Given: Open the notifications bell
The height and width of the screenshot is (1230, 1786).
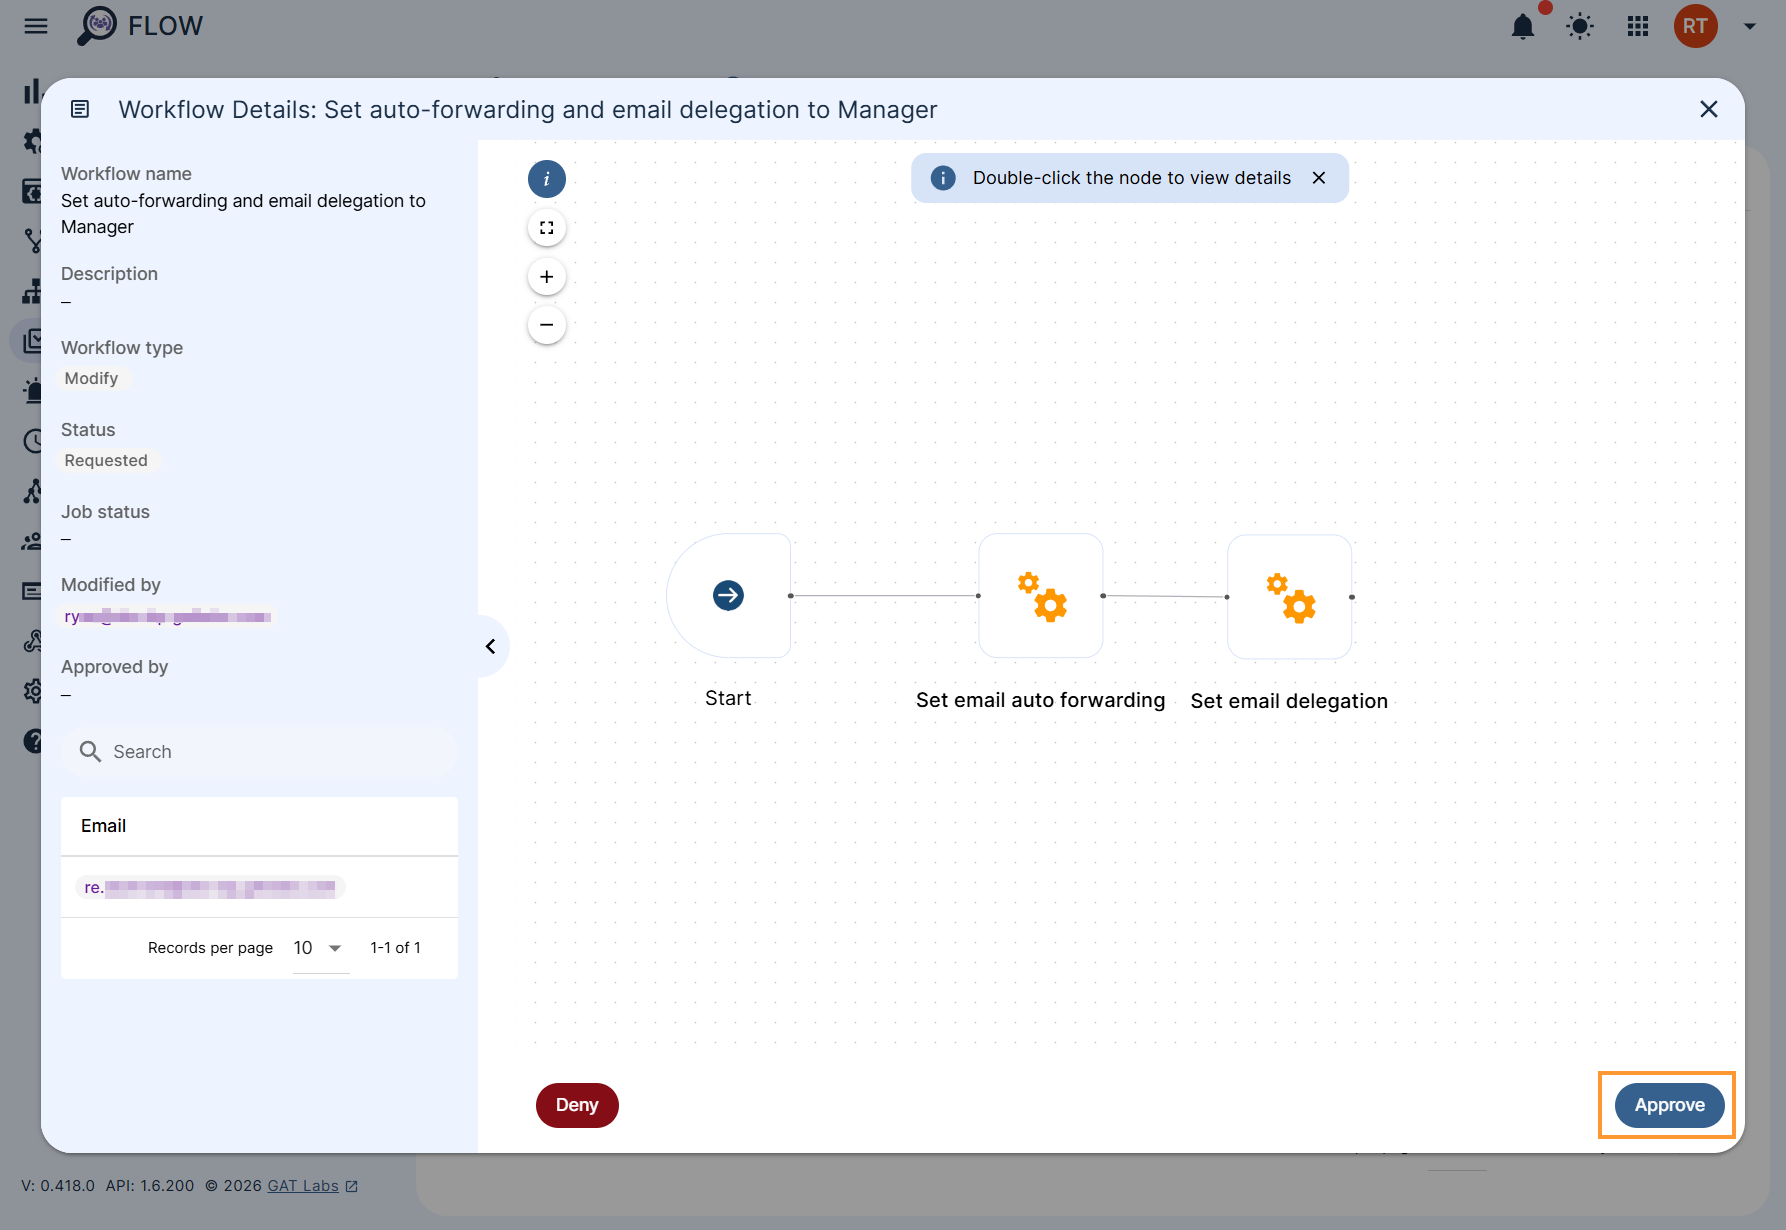Looking at the screenshot, I should (1523, 27).
